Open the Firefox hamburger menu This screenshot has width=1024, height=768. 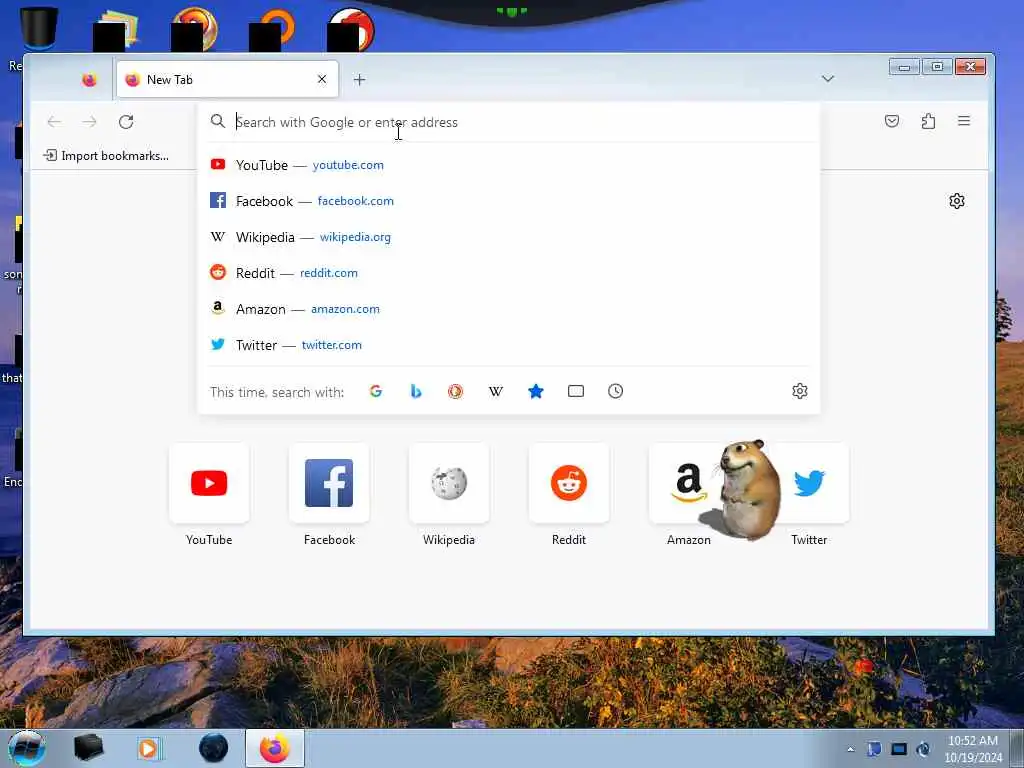point(964,121)
